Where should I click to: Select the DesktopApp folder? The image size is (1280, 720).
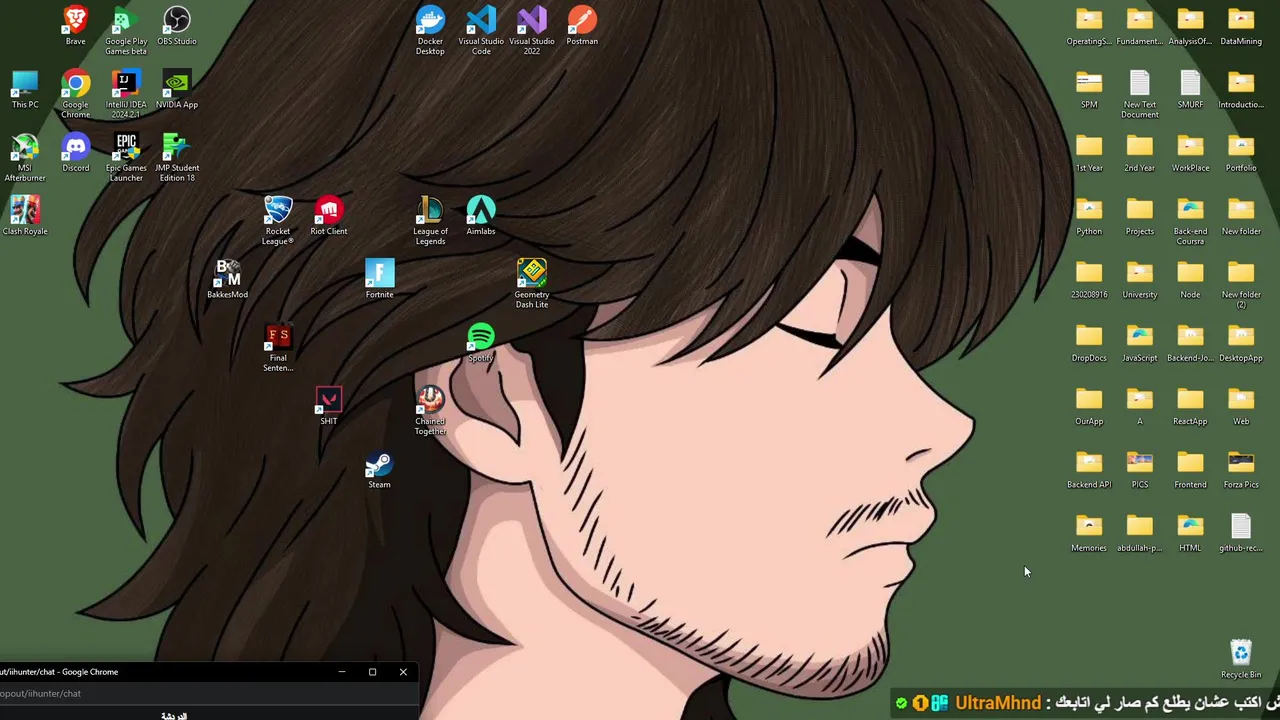[1241, 342]
